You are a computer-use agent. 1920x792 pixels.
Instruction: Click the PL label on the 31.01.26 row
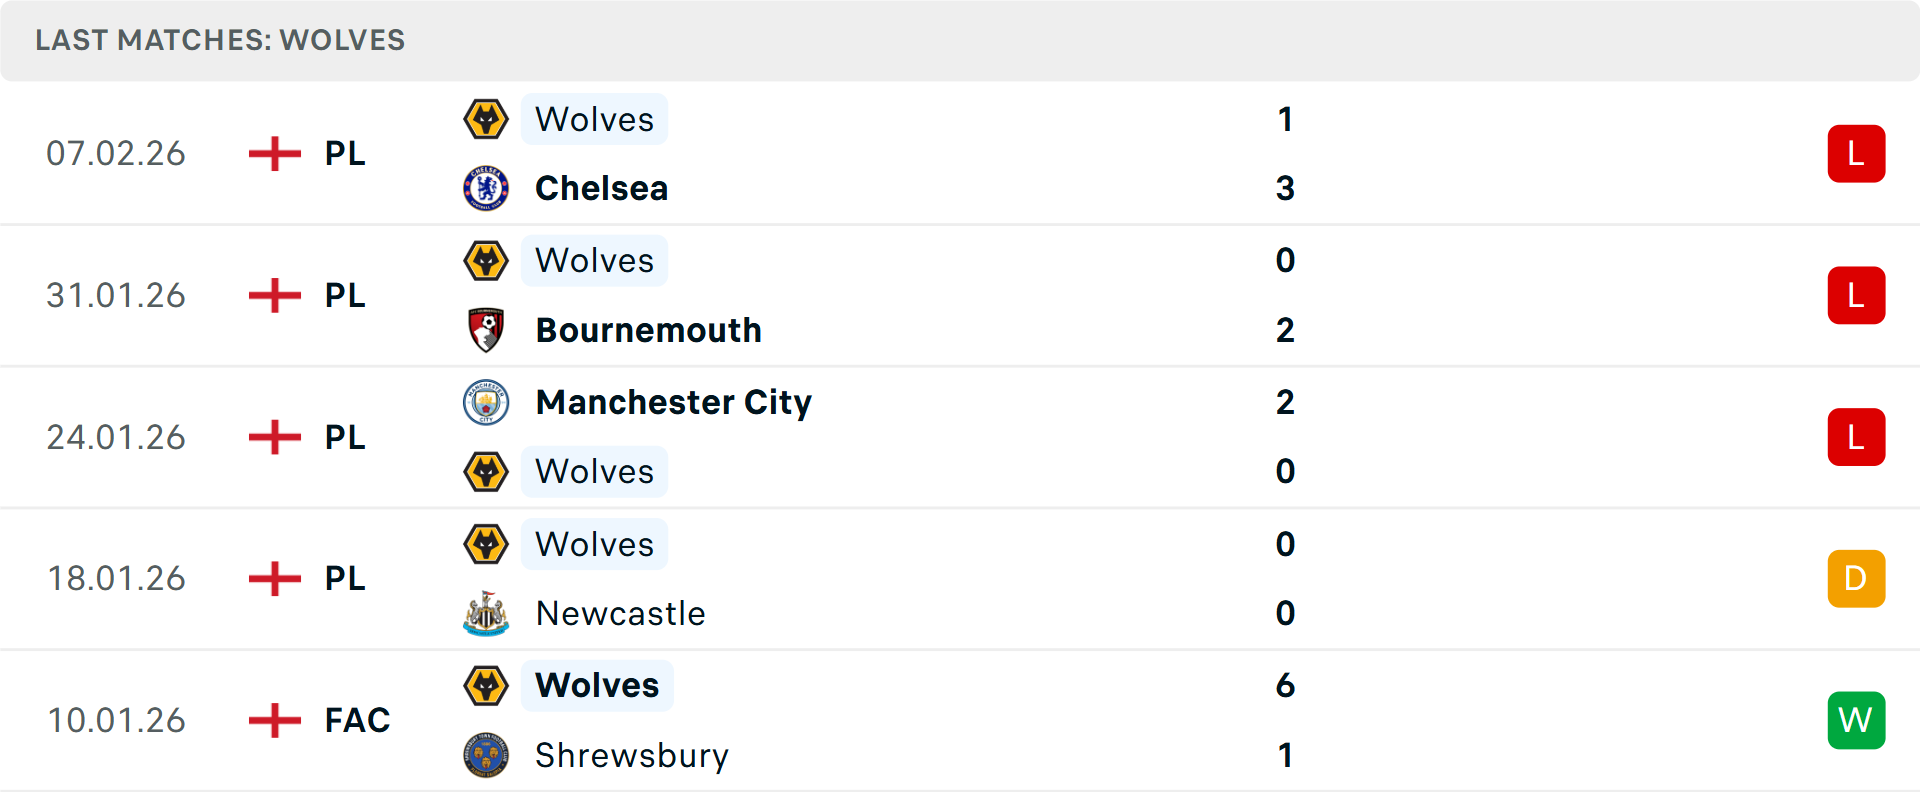coord(344,295)
